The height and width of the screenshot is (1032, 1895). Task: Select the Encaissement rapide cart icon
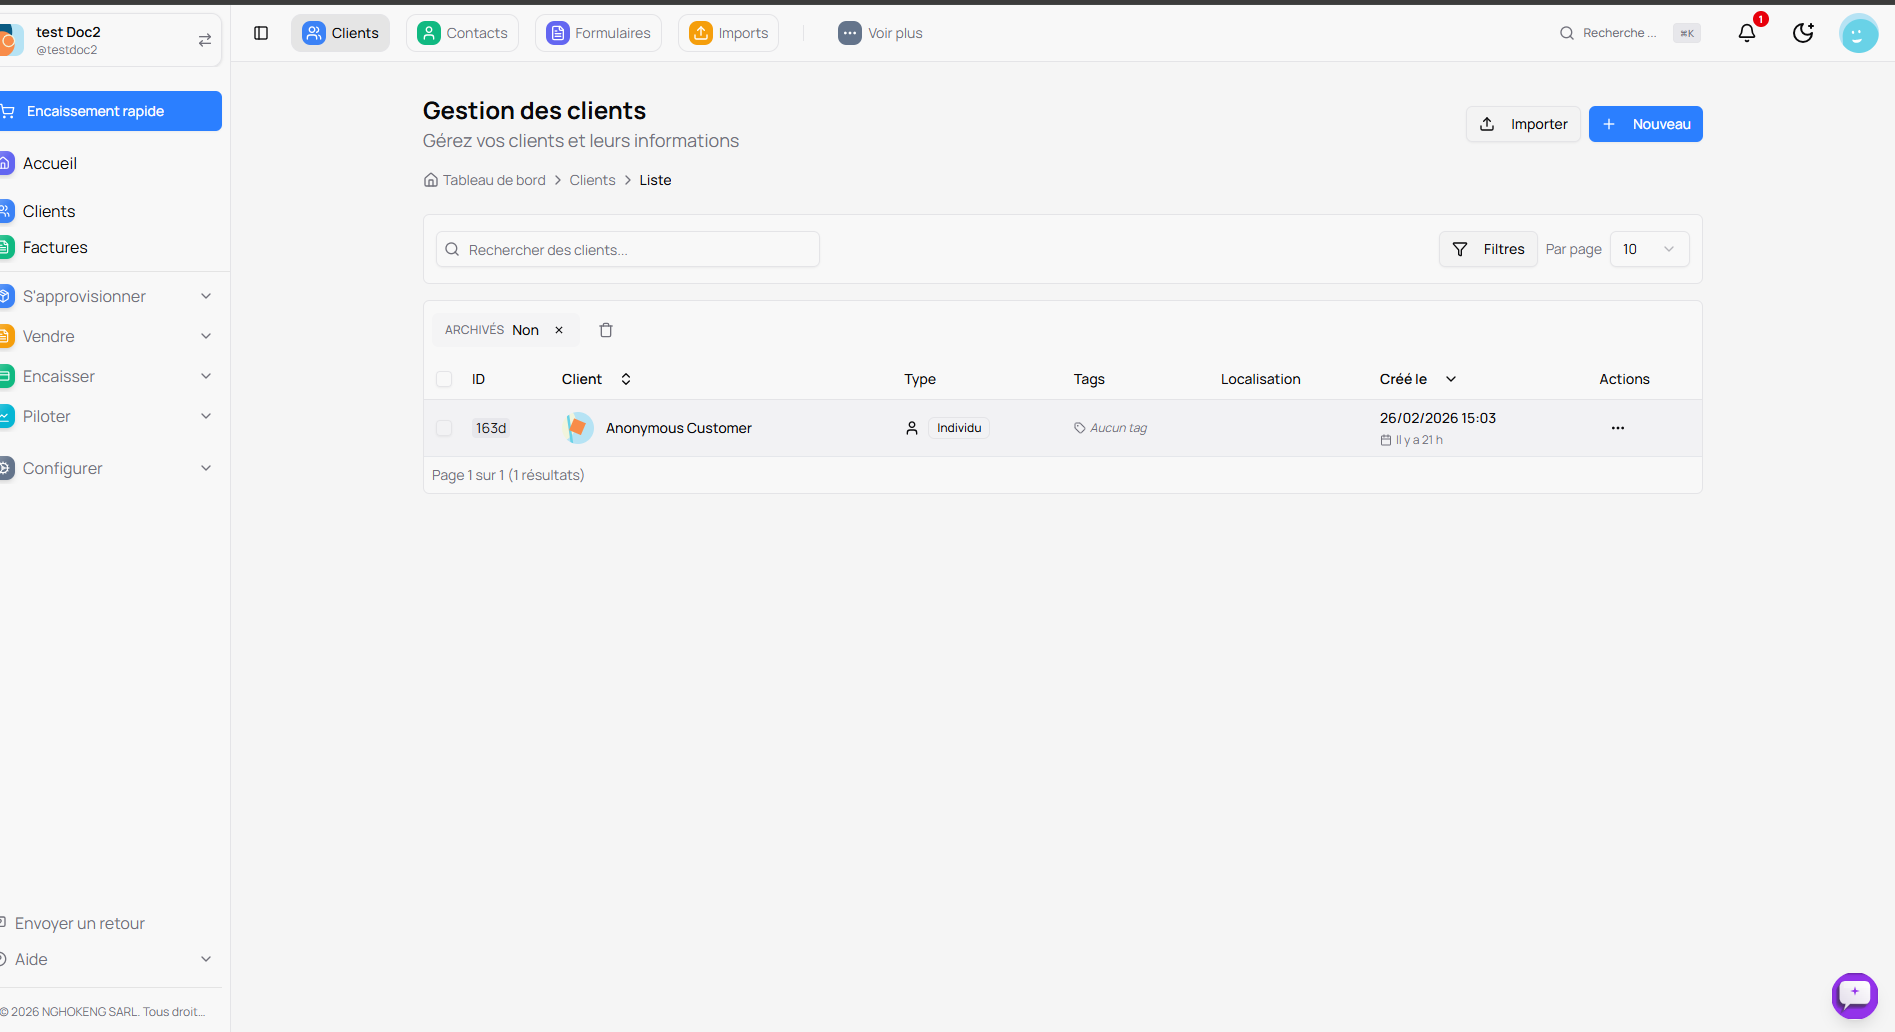(x=9, y=110)
